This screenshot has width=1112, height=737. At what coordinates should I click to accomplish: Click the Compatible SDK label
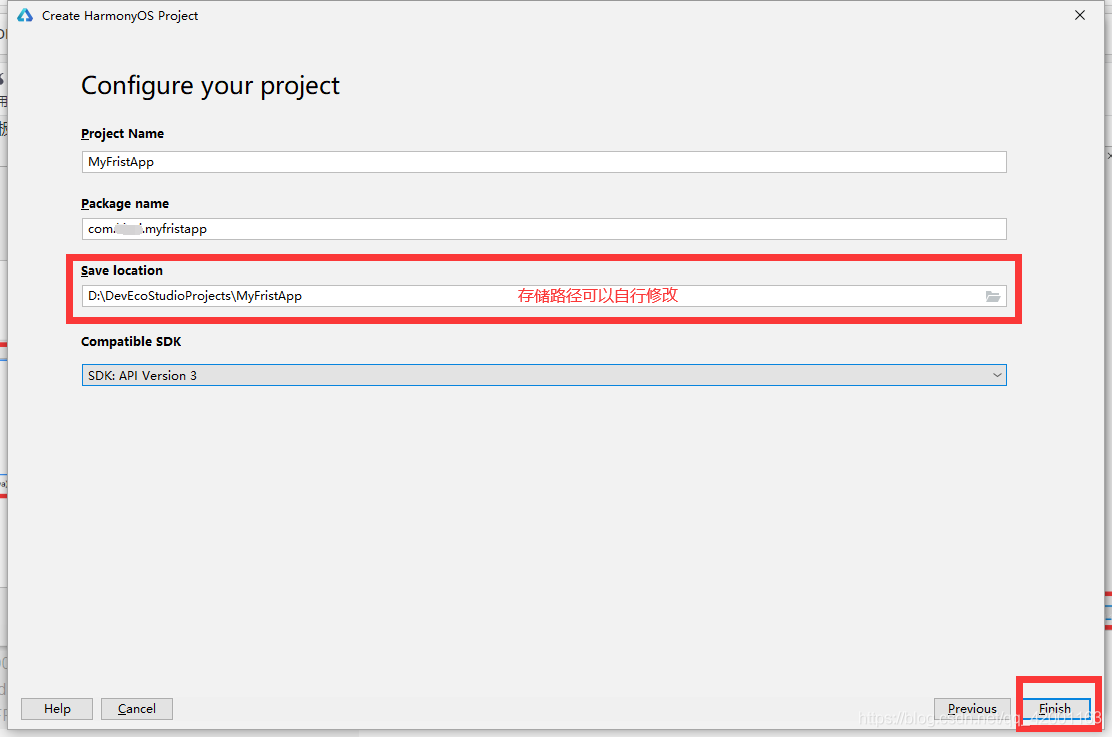pyautogui.click(x=130, y=341)
